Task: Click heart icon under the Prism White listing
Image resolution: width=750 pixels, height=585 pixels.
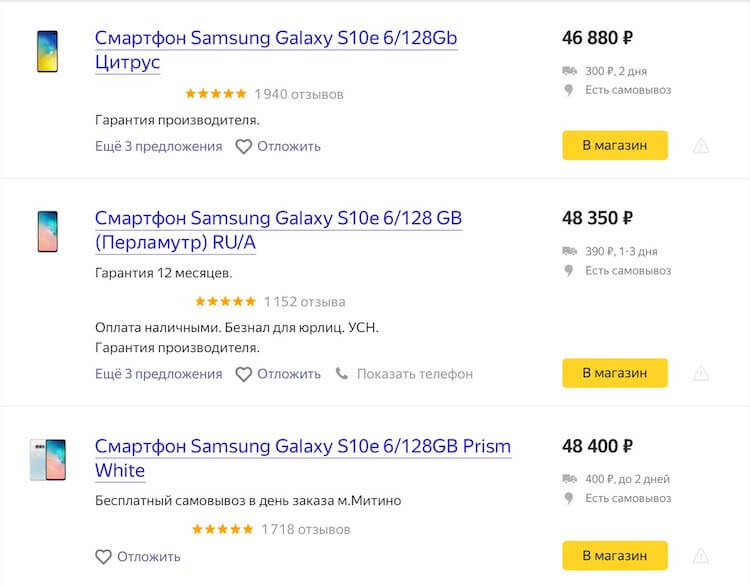Action: pyautogui.click(x=103, y=556)
